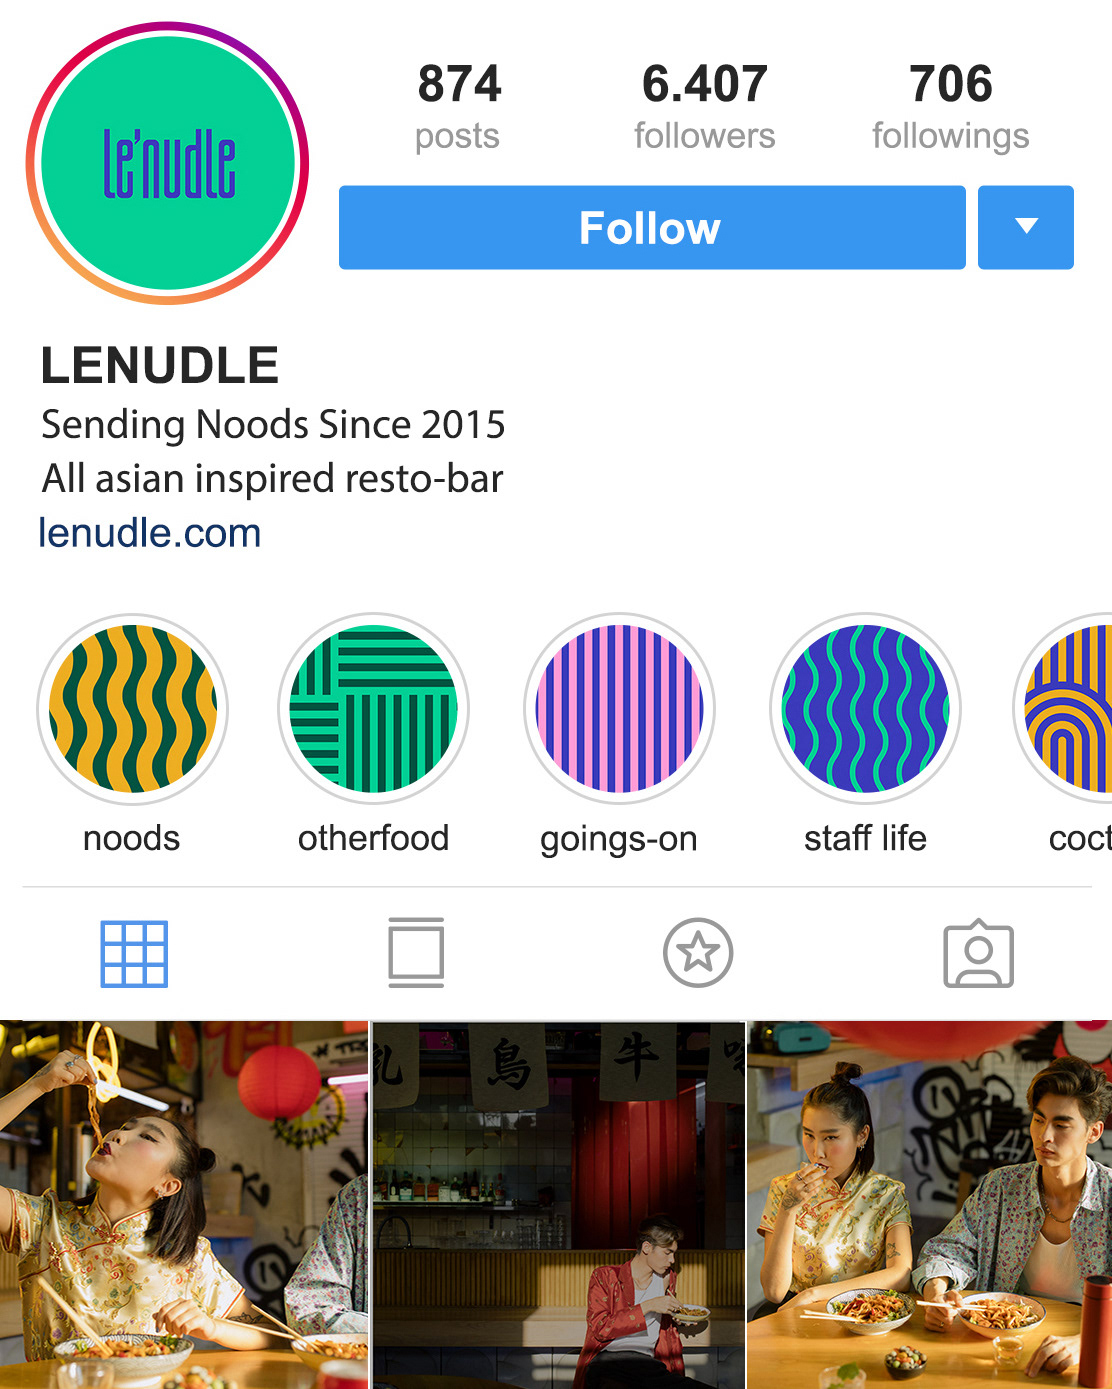Open the woman eating noodles post

tap(184, 1204)
